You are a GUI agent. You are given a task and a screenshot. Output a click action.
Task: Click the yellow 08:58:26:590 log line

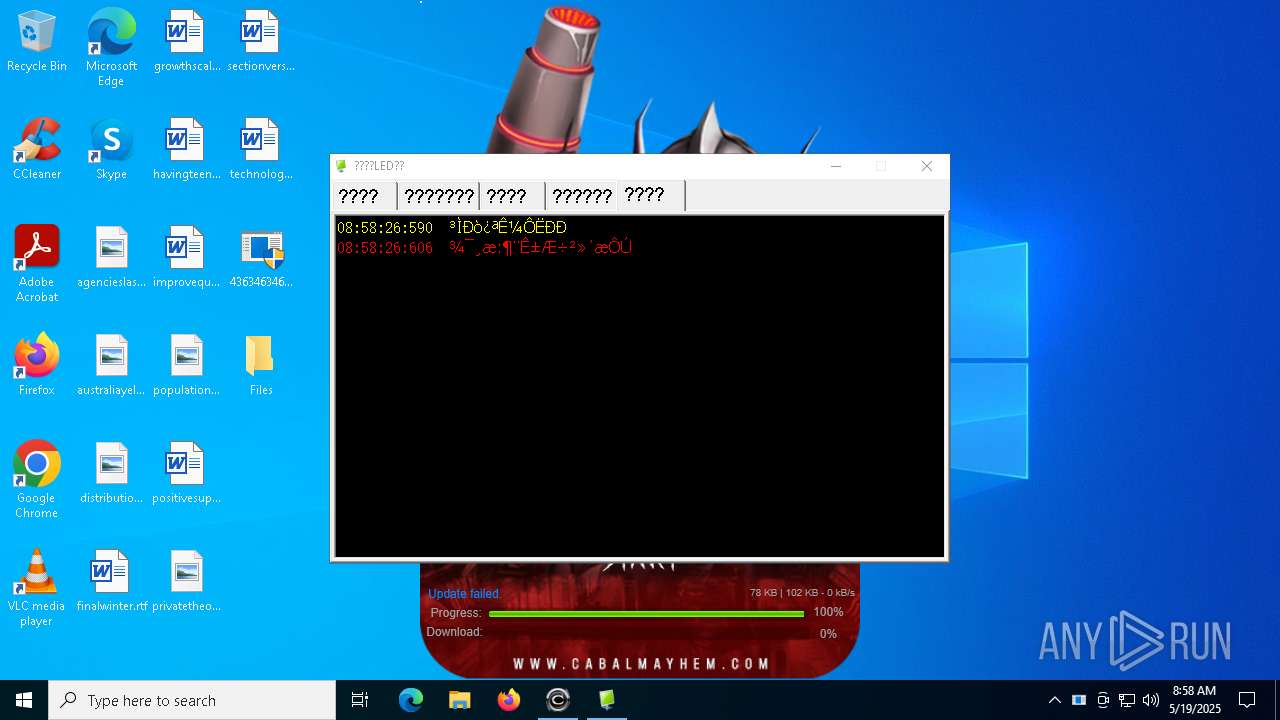(x=452, y=228)
